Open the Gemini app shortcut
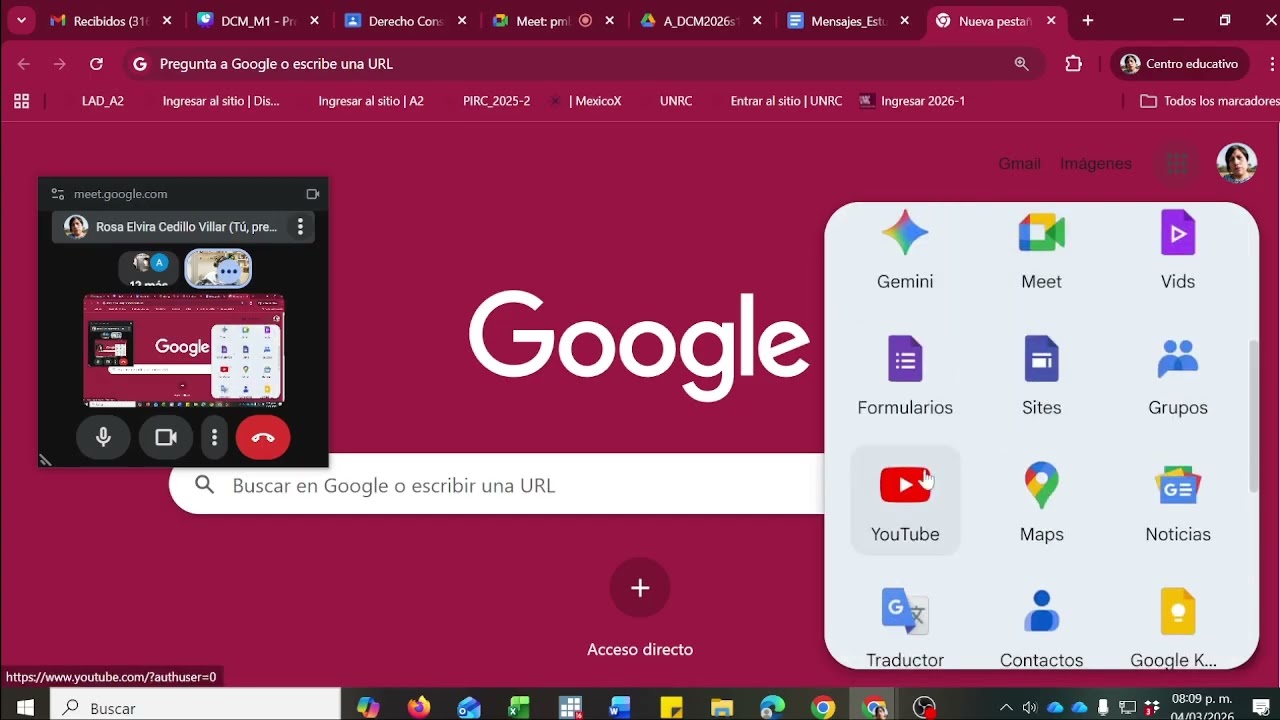 tap(905, 250)
